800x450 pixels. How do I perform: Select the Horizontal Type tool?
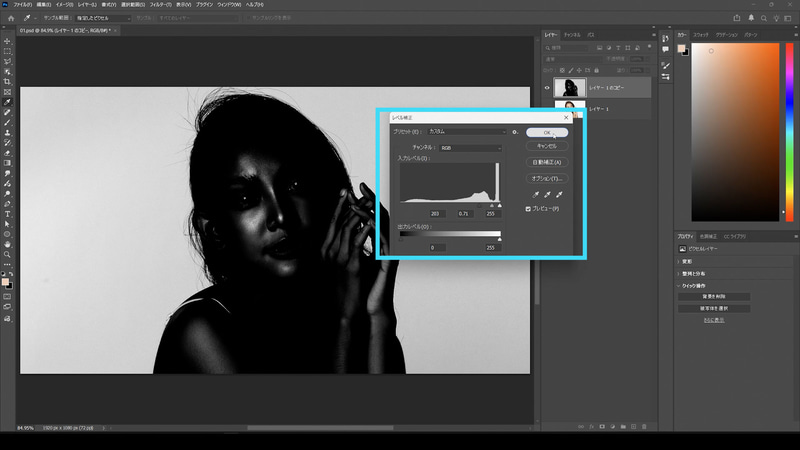(x=7, y=214)
